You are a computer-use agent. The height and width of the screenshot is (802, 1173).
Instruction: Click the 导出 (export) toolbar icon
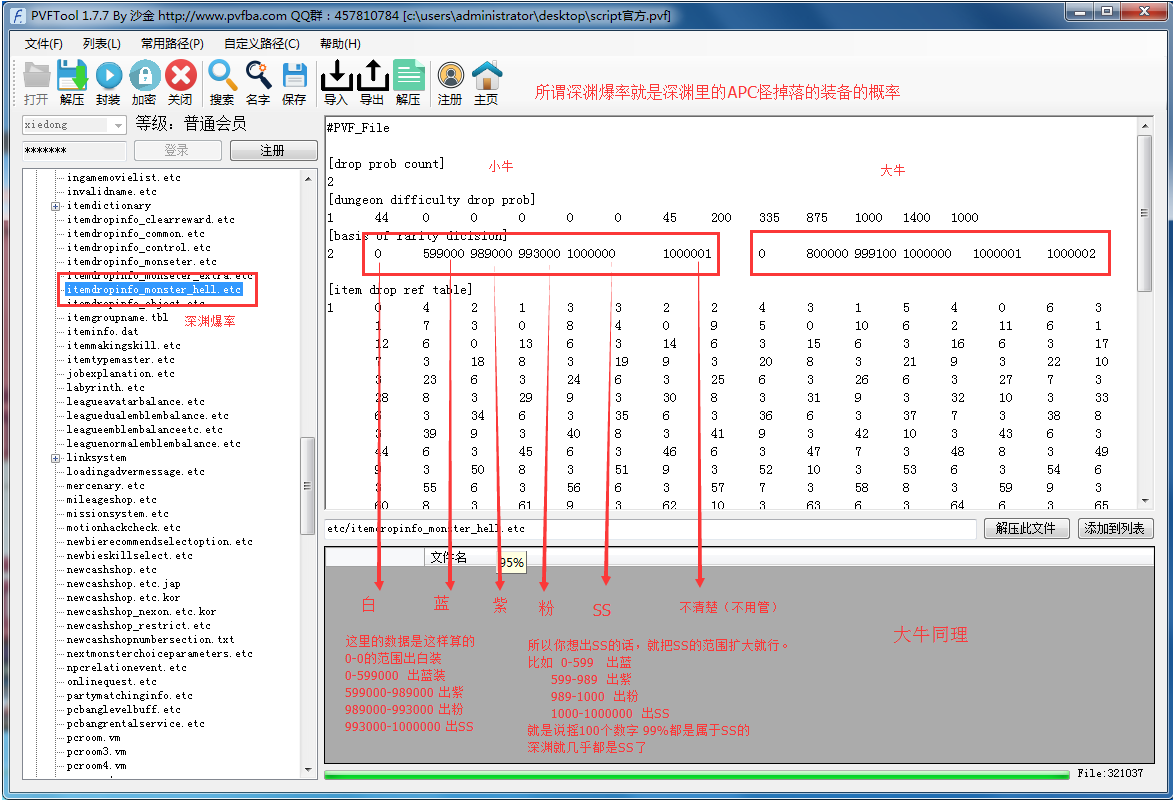(x=372, y=81)
